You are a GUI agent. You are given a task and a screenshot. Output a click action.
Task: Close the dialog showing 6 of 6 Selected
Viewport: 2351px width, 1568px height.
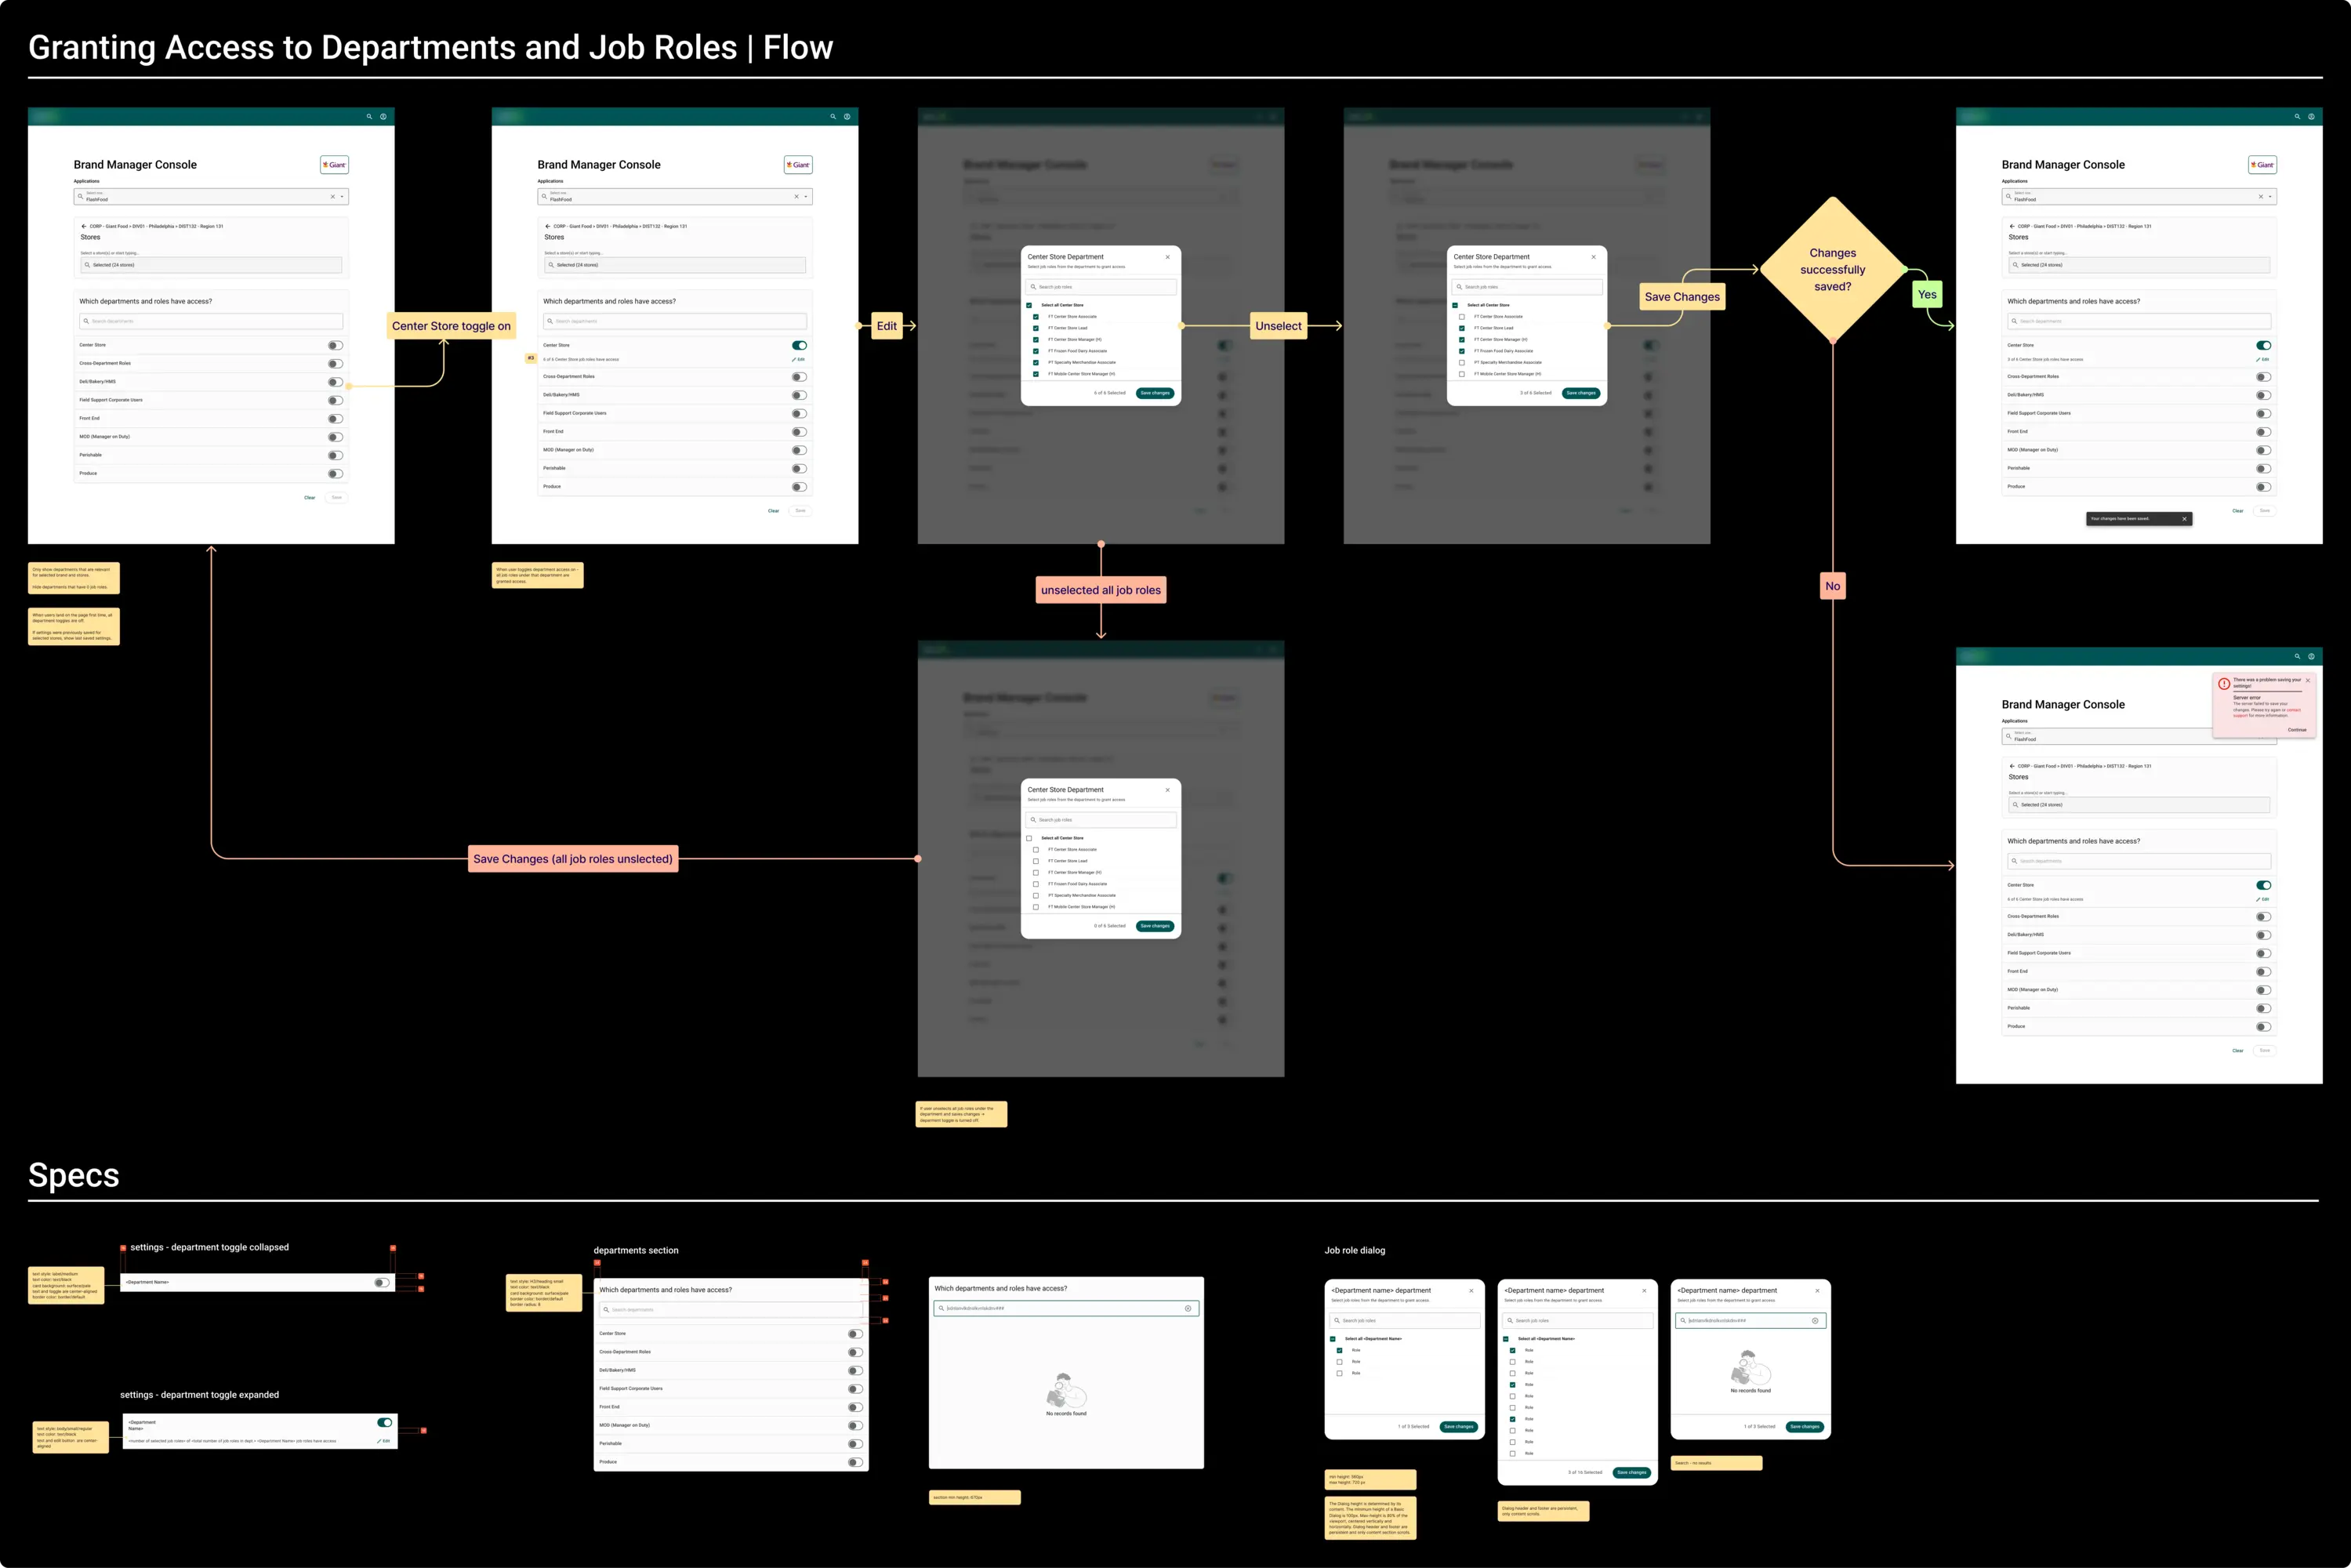[1167, 257]
